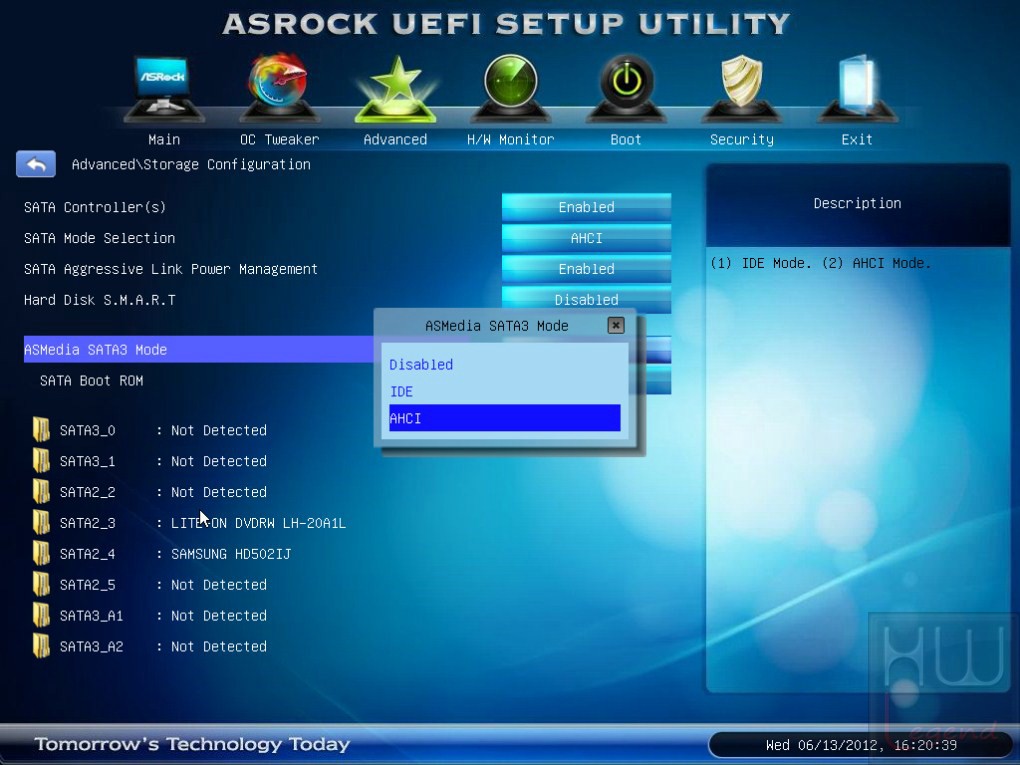Click the ASMedia SATA3 Mode popup title
This screenshot has height=765, width=1020.
click(496, 326)
